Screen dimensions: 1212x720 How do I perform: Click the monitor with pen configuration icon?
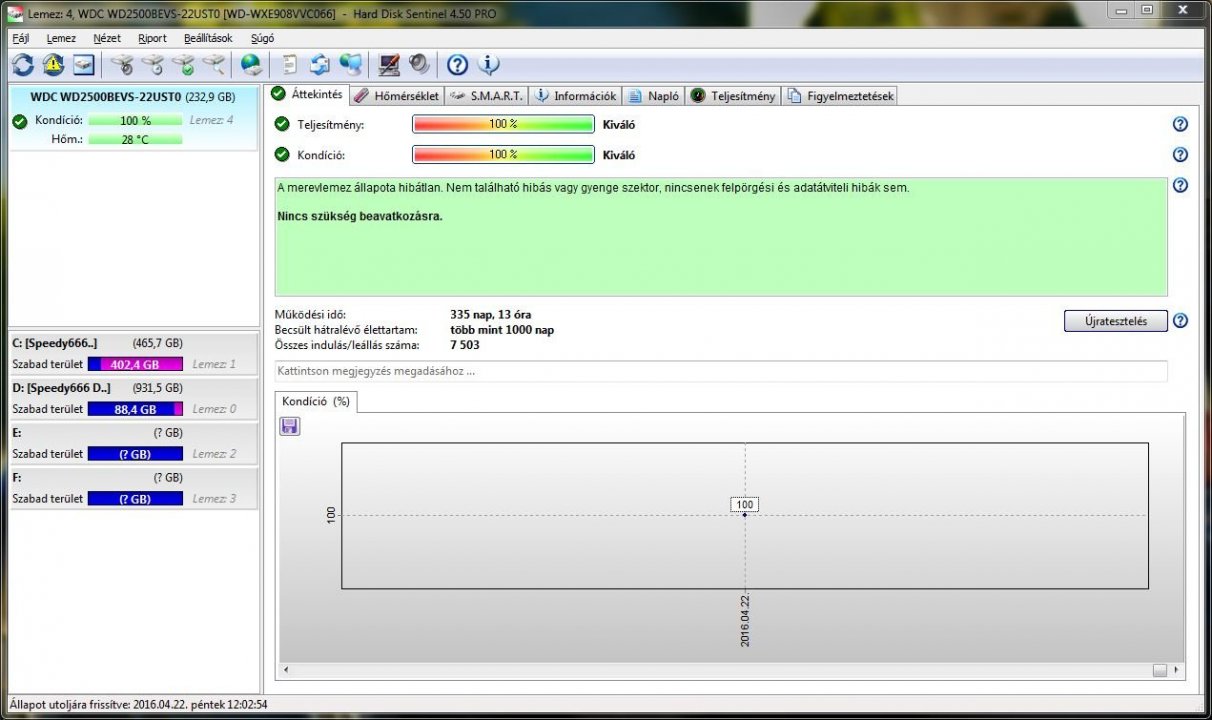(x=389, y=65)
